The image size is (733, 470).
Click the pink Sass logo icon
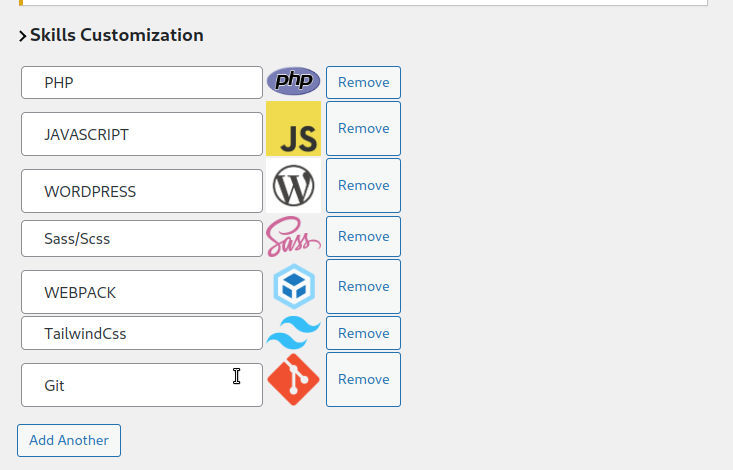coord(294,237)
